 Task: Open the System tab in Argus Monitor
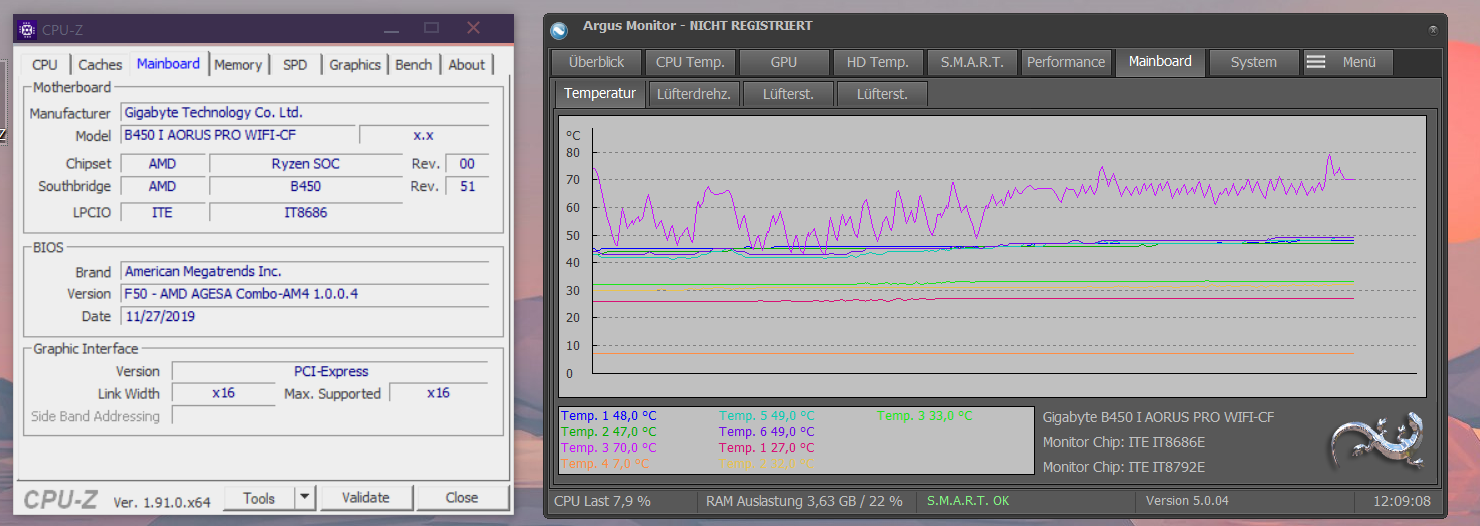[x=1254, y=62]
